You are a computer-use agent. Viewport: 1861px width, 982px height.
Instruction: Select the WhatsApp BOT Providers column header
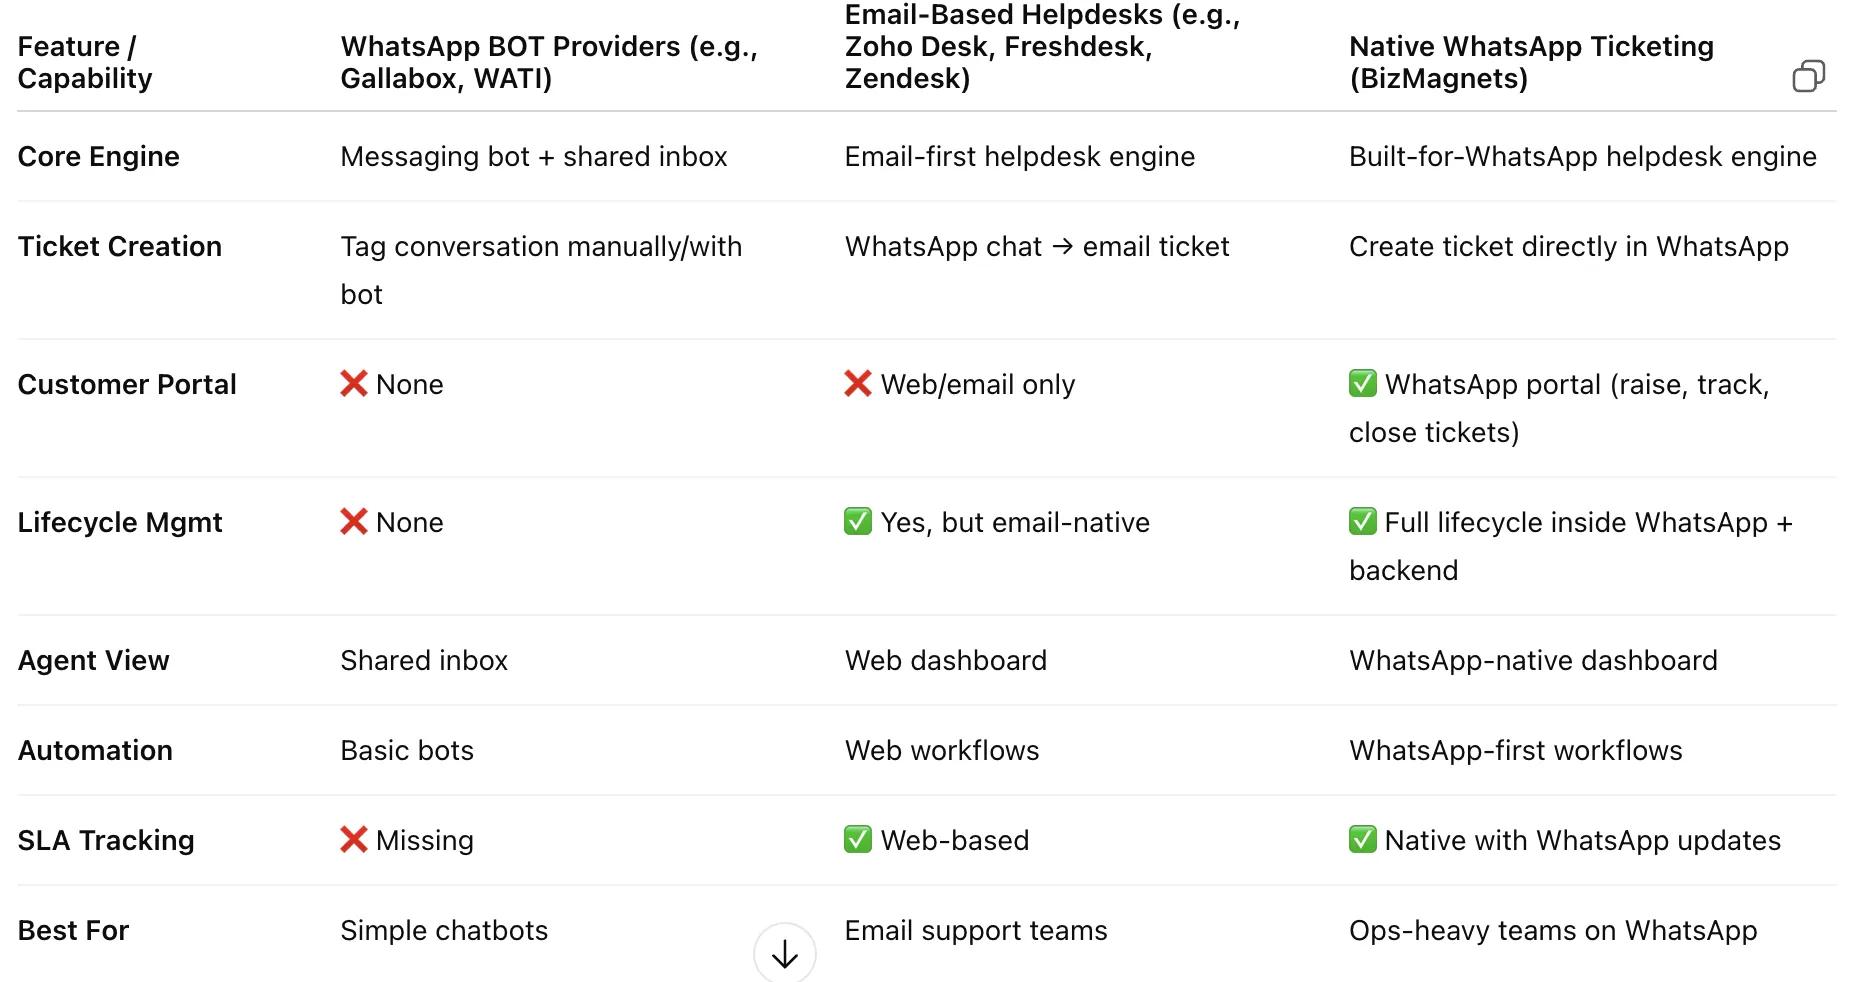pyautogui.click(x=549, y=62)
